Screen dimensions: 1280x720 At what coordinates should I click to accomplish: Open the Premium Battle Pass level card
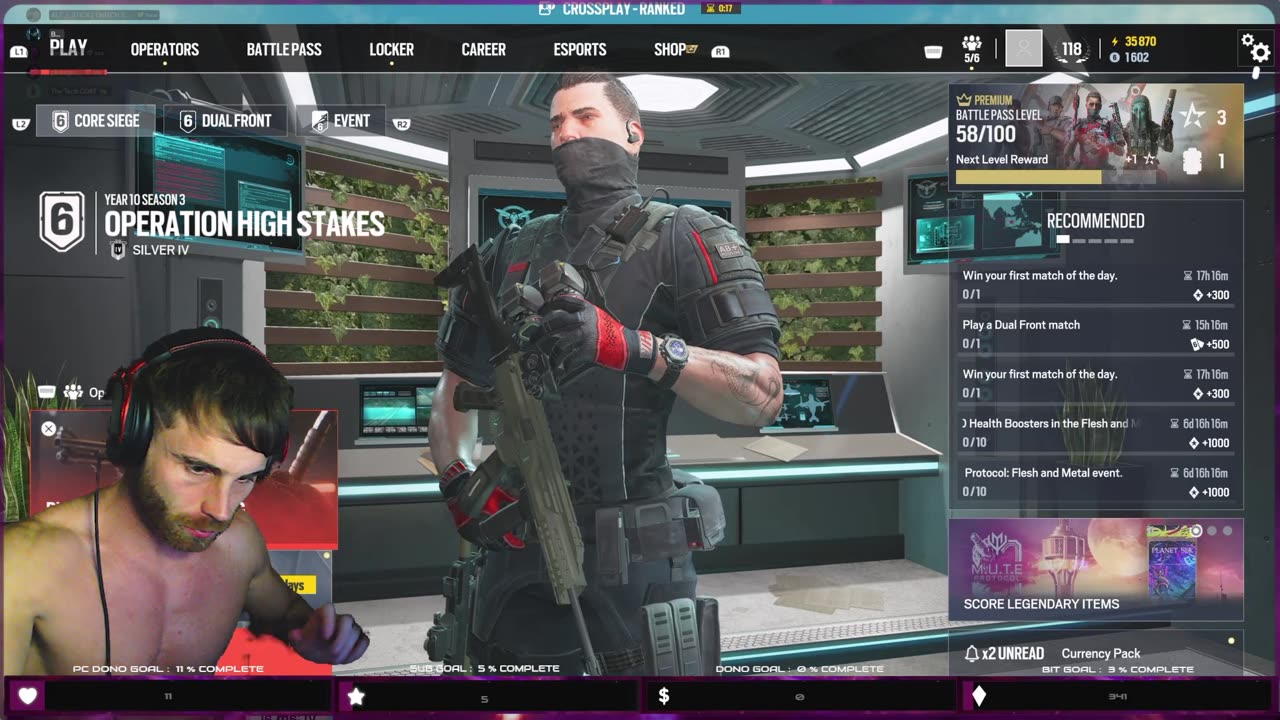click(1096, 137)
